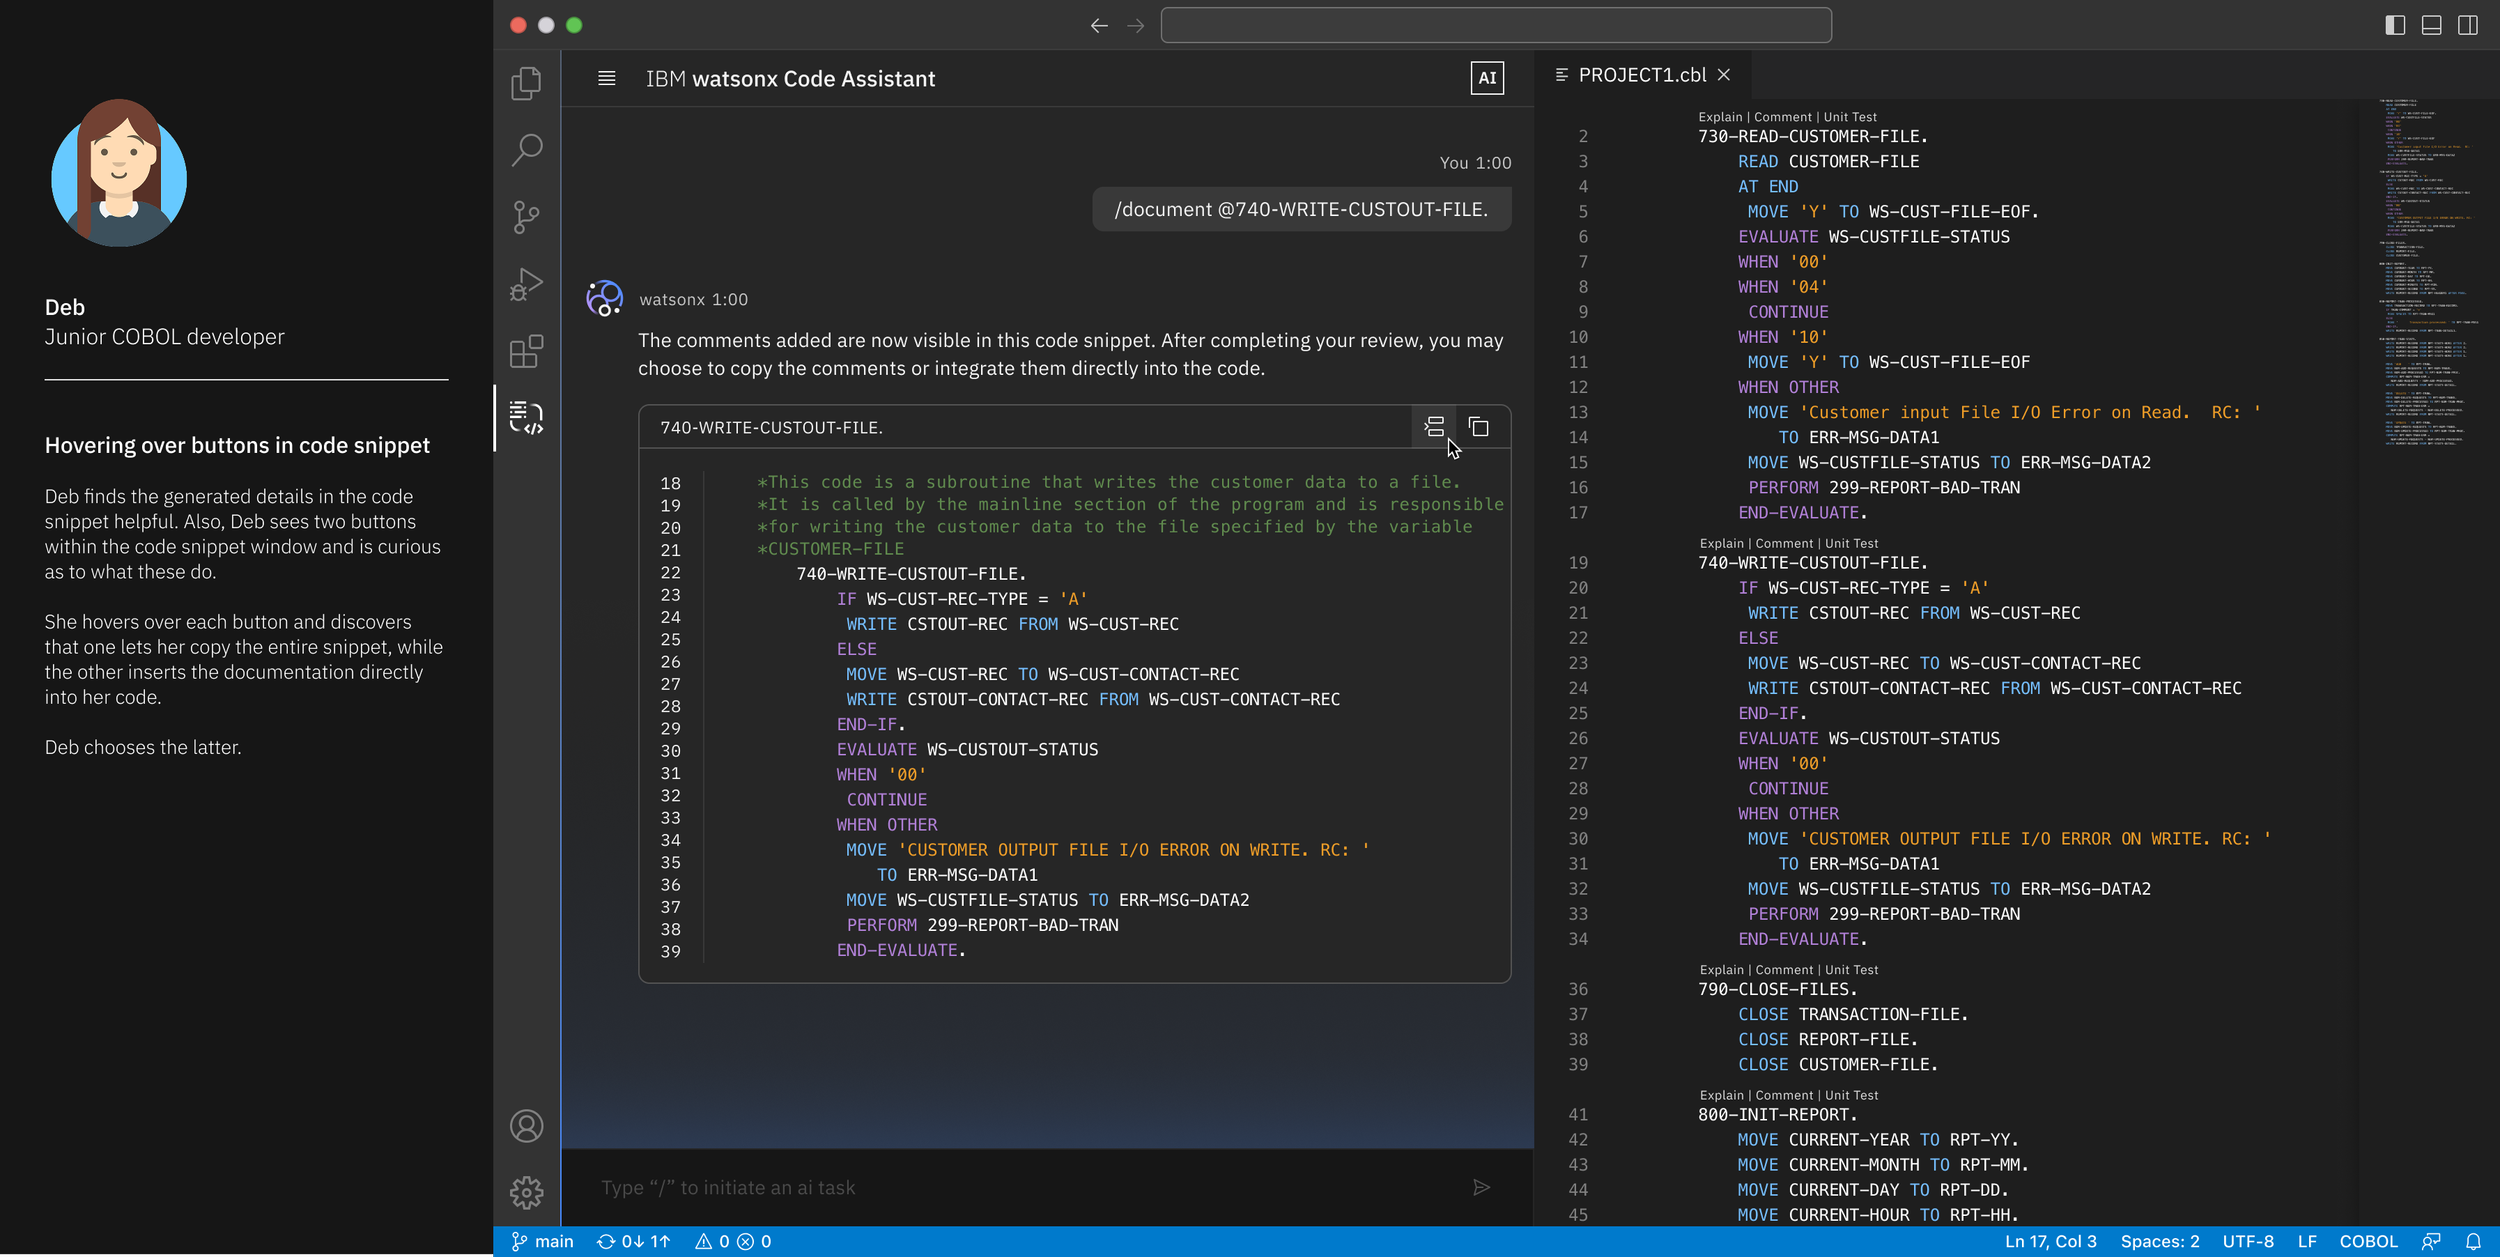This screenshot has width=2500, height=1257.
Task: Open the hamburger menu beside IBM watsonx
Action: (x=606, y=78)
